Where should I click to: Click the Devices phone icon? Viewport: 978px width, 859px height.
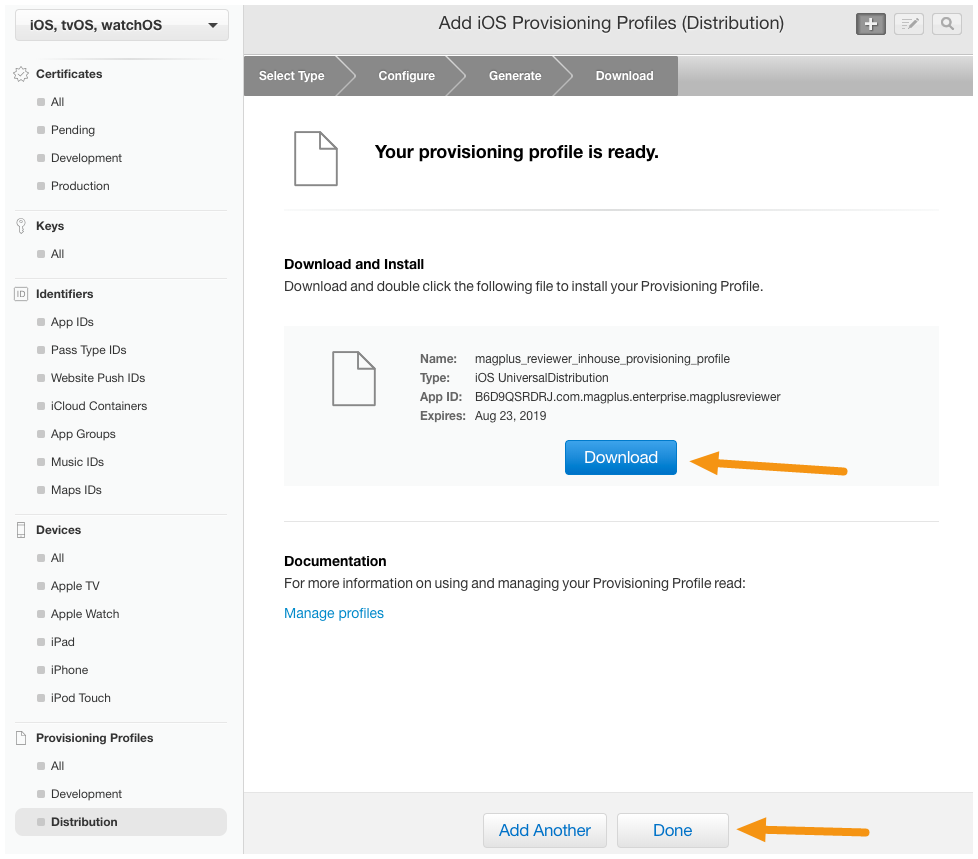click(x=21, y=530)
